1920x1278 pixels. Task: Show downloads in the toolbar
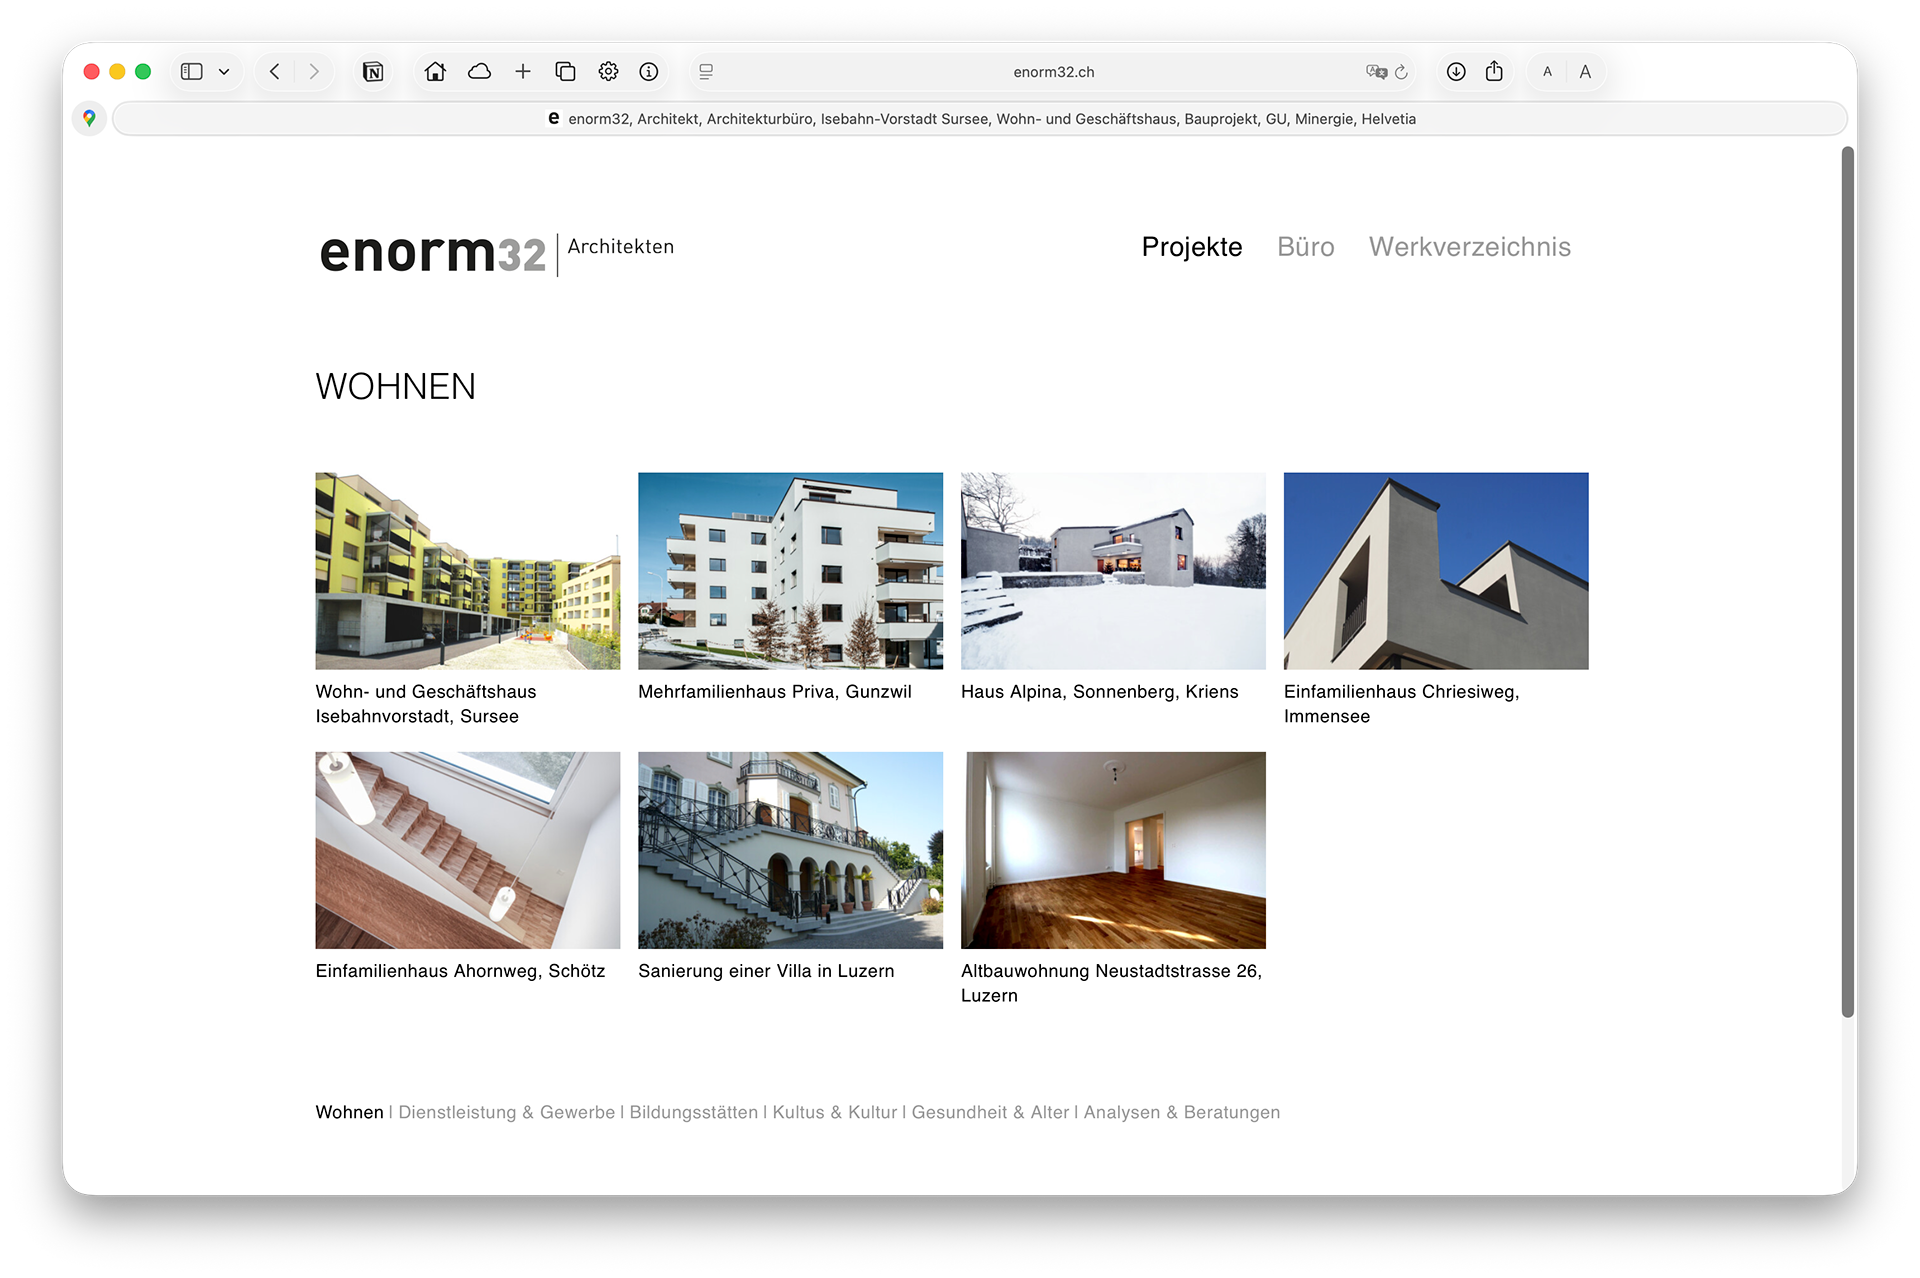click(1456, 72)
